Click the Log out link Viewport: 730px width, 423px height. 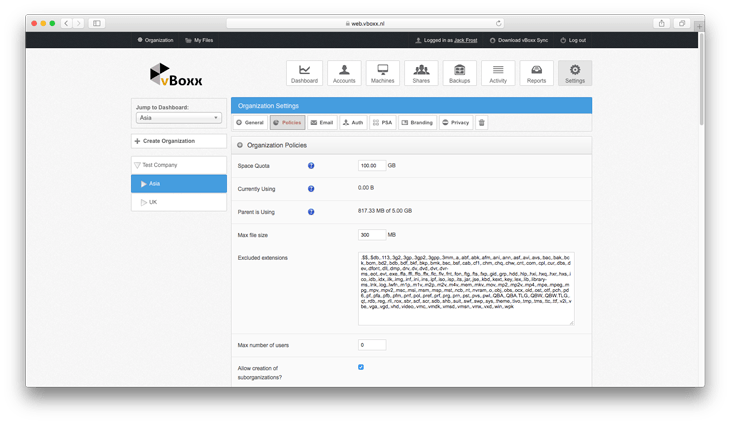[573, 40]
